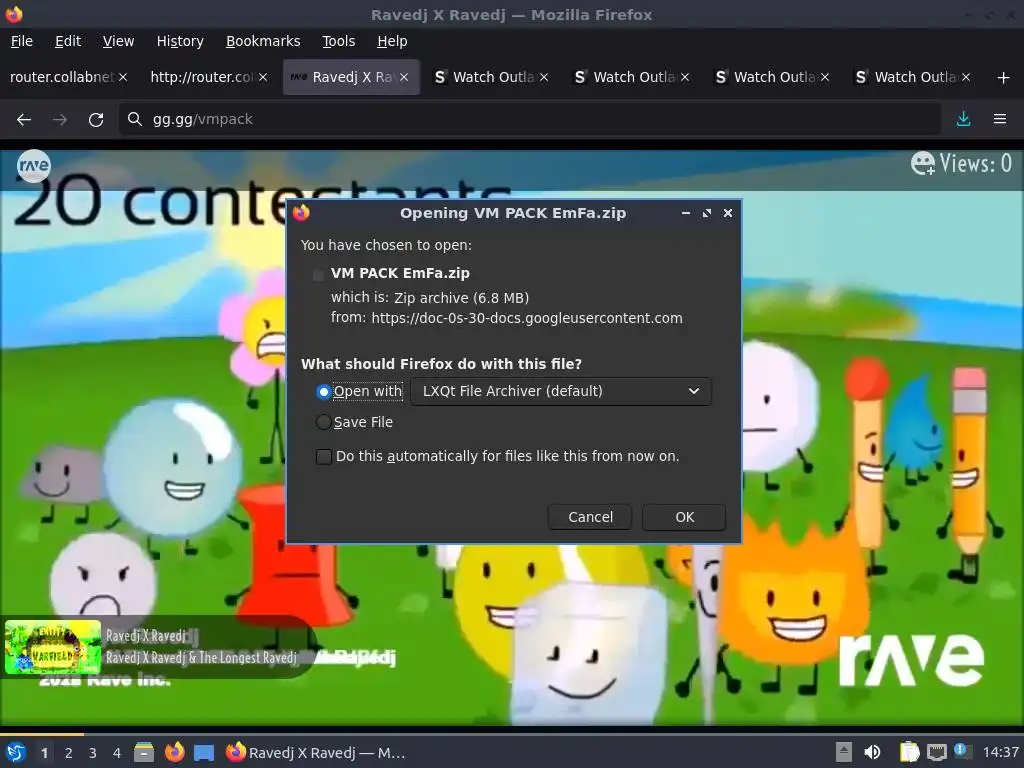Switch to workspace 2

click(x=69, y=753)
